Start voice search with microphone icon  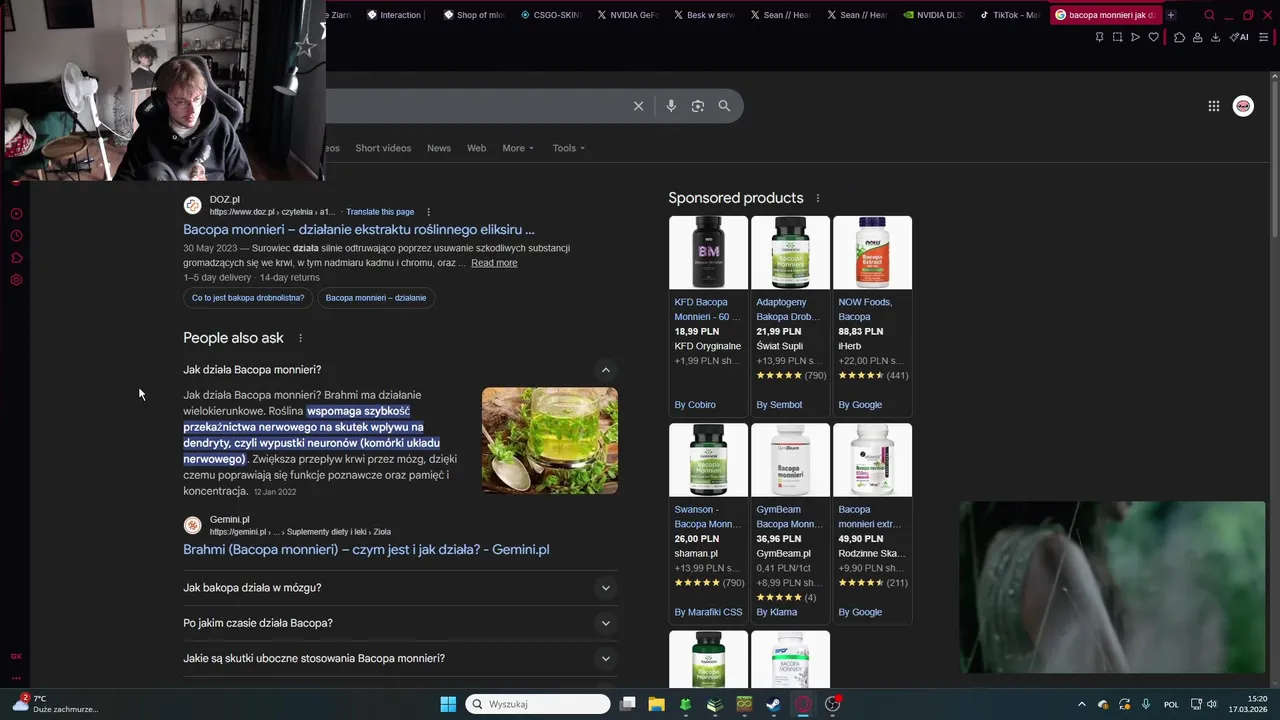pyautogui.click(x=671, y=106)
